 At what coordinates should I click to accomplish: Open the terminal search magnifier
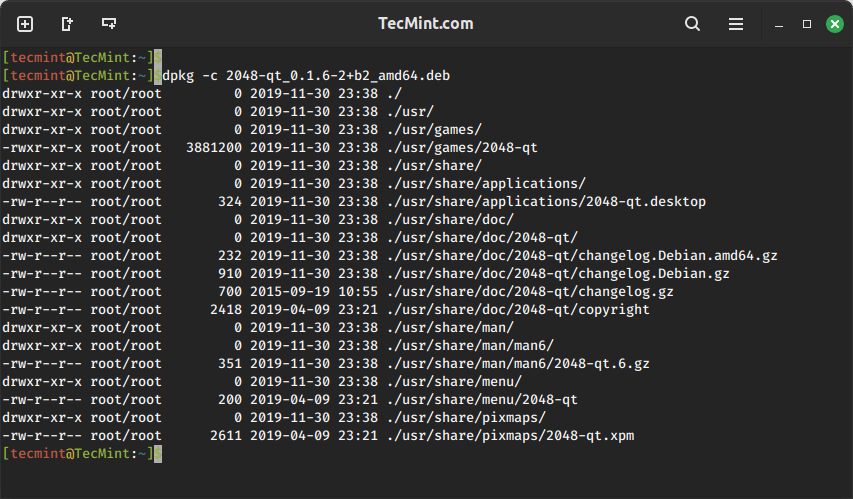[692, 23]
